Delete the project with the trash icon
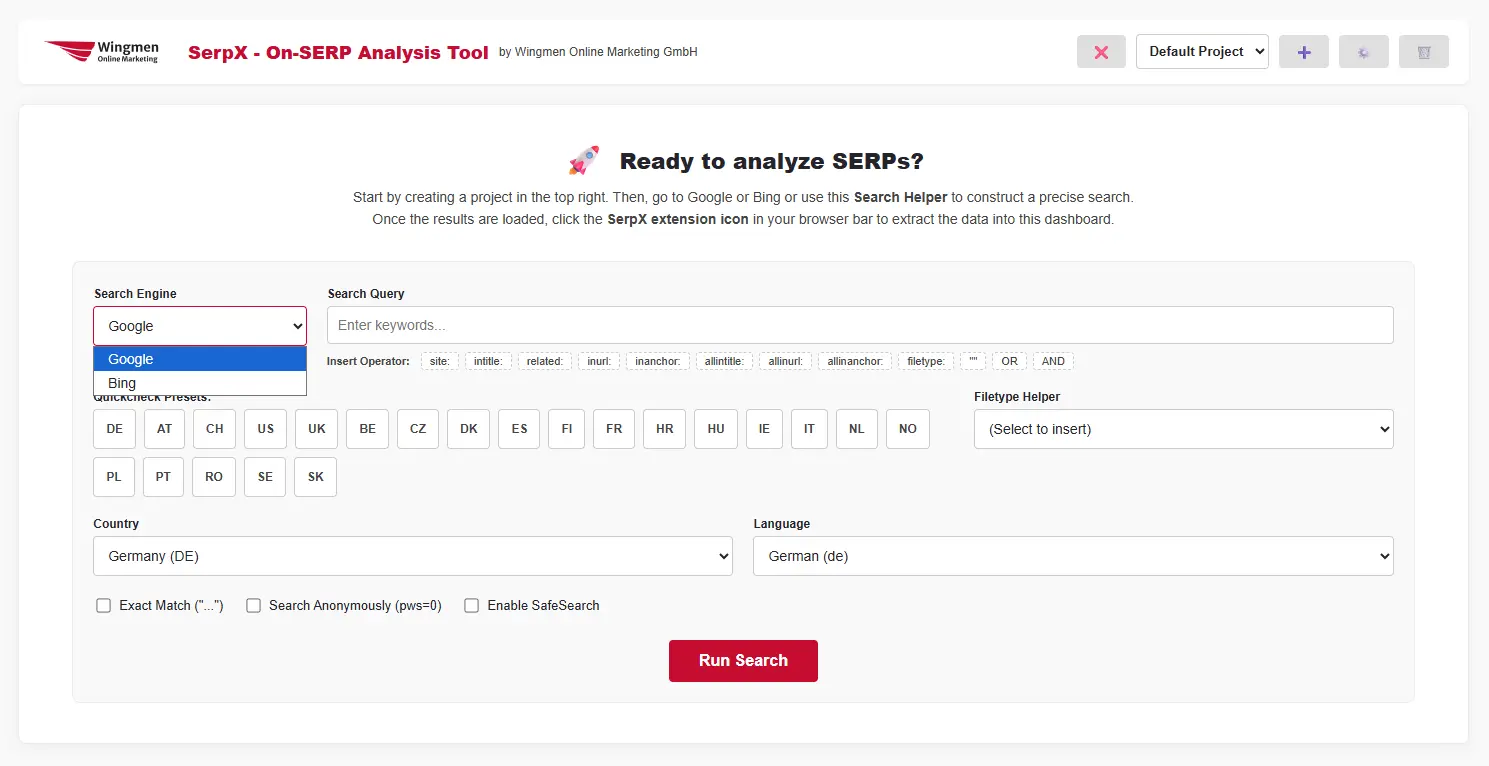Image resolution: width=1489 pixels, height=766 pixels. [1424, 52]
